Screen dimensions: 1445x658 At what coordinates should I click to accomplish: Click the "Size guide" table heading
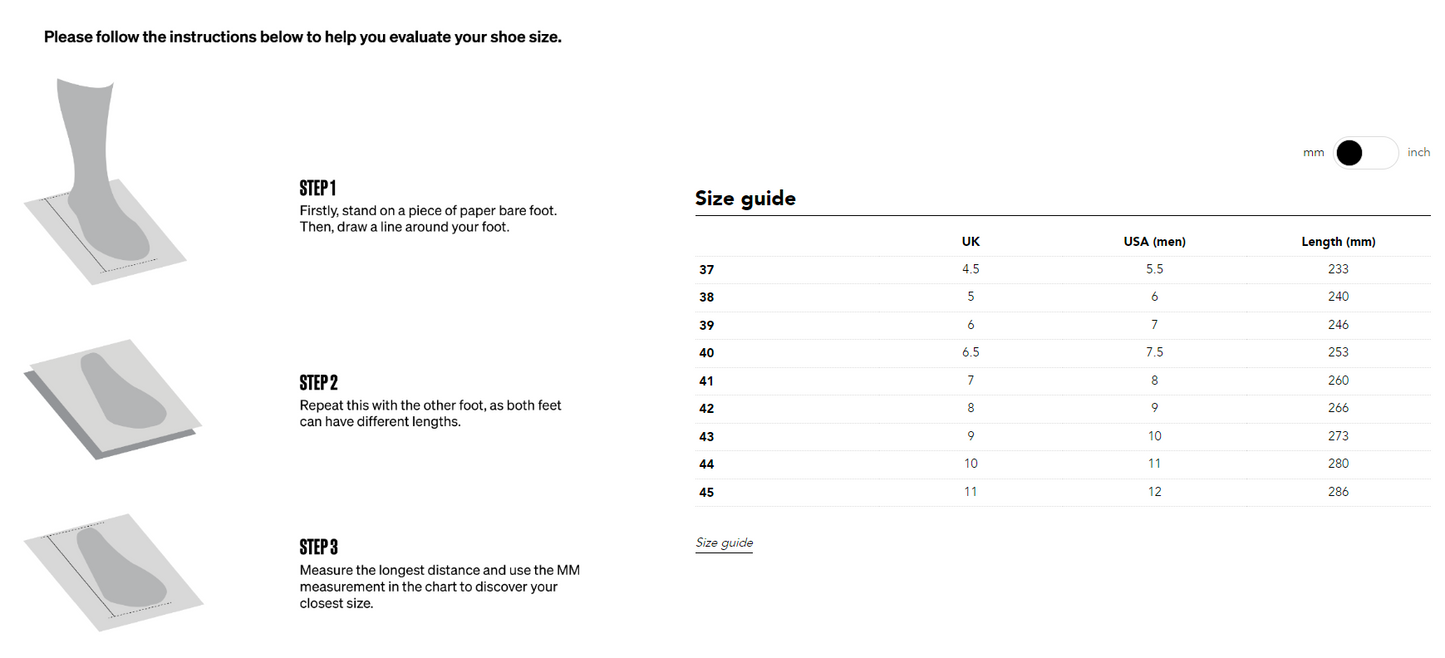pyautogui.click(x=745, y=198)
